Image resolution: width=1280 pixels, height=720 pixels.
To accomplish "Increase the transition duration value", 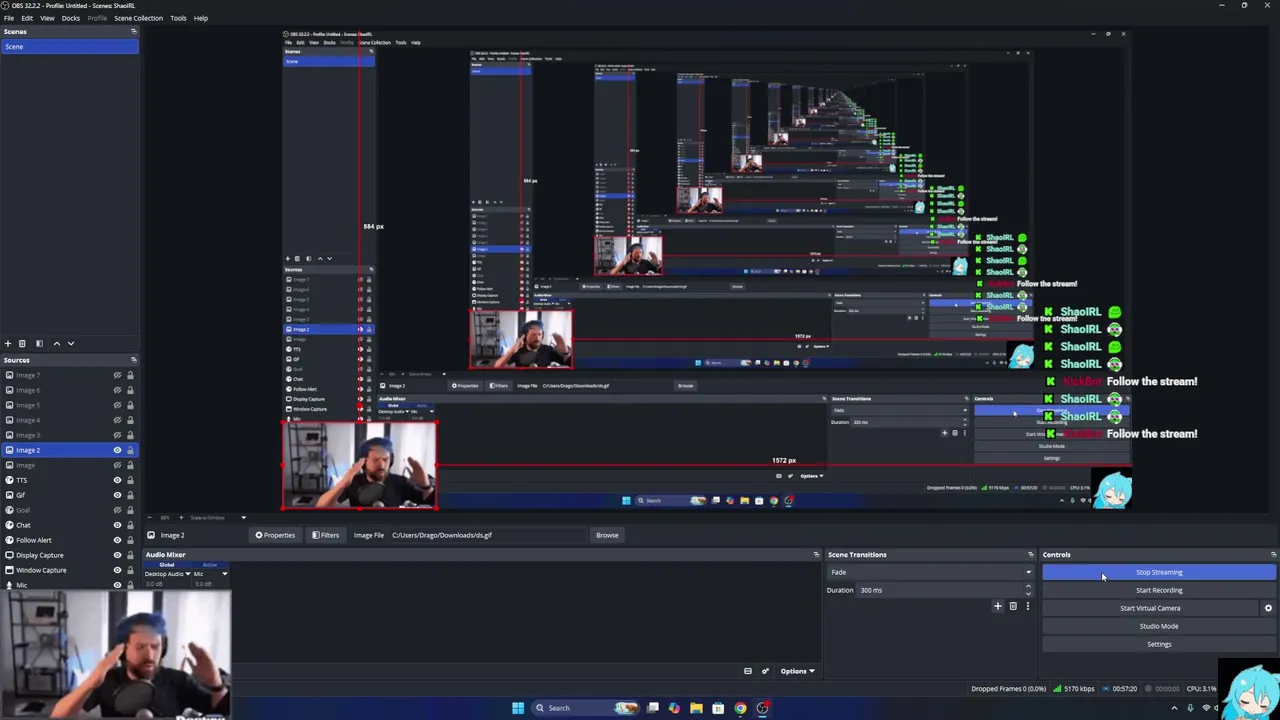I will click(1028, 587).
